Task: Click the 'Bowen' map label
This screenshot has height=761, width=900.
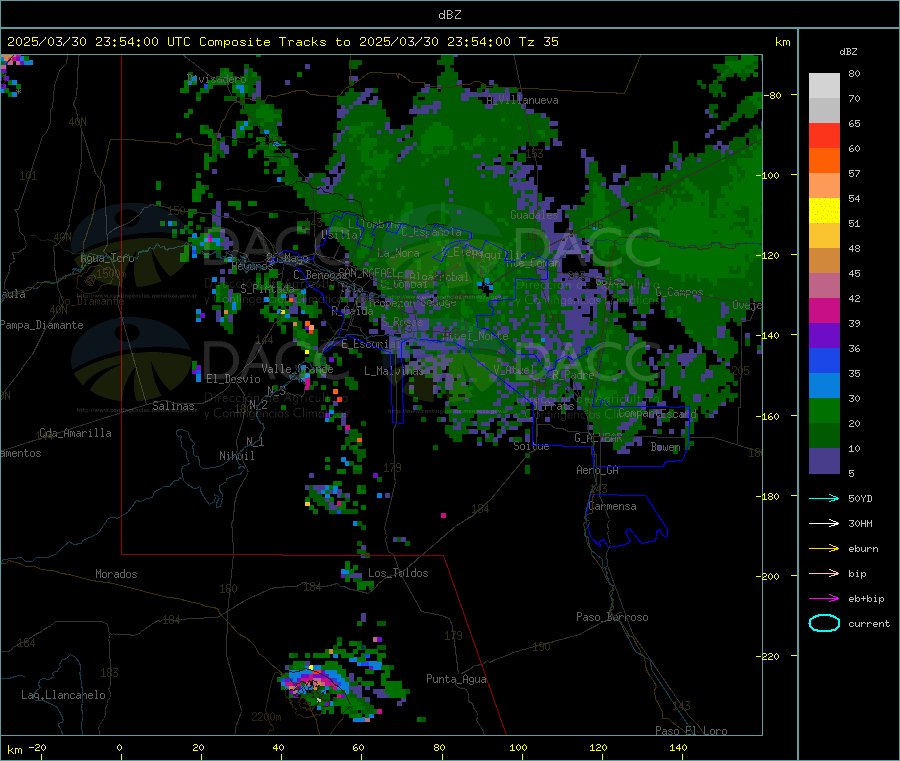Action: 665,446
